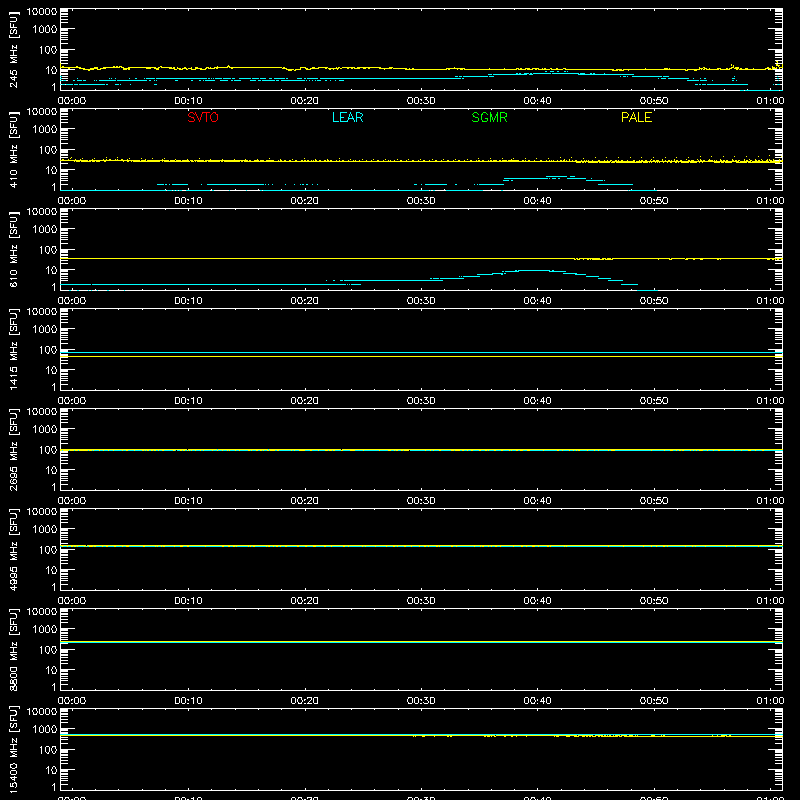Click 00:10 time label under the 4995 MHz plot
Image resolution: width=800 pixels, height=800 pixels.
pyautogui.click(x=188, y=601)
